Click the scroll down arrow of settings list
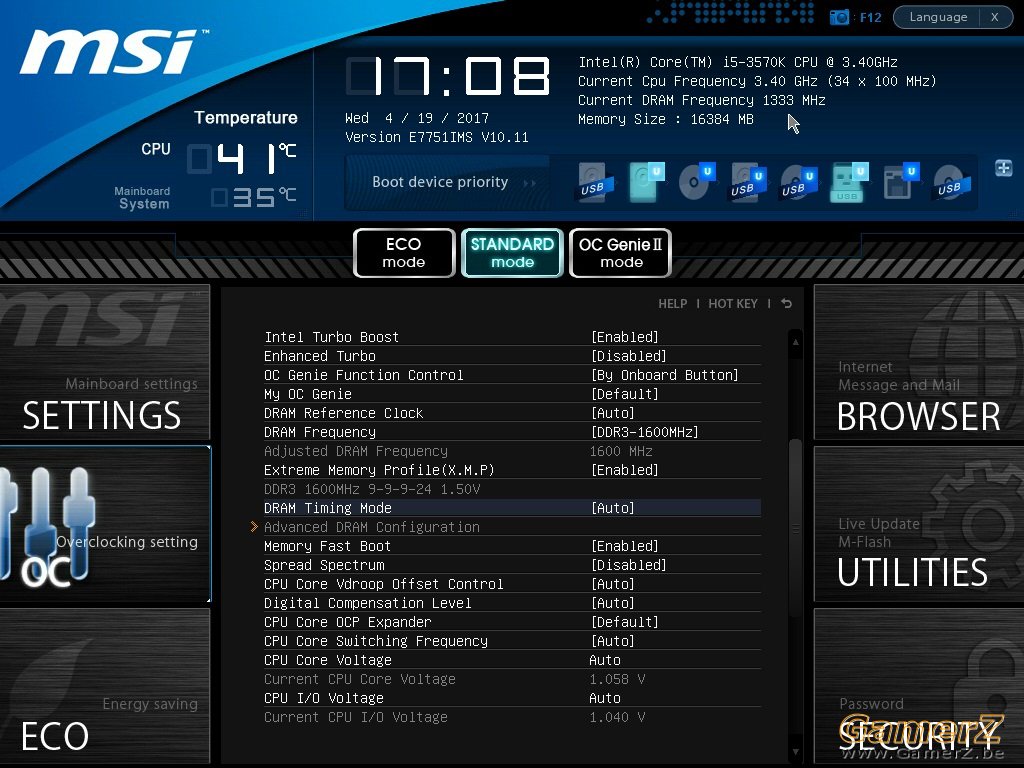 (795, 752)
